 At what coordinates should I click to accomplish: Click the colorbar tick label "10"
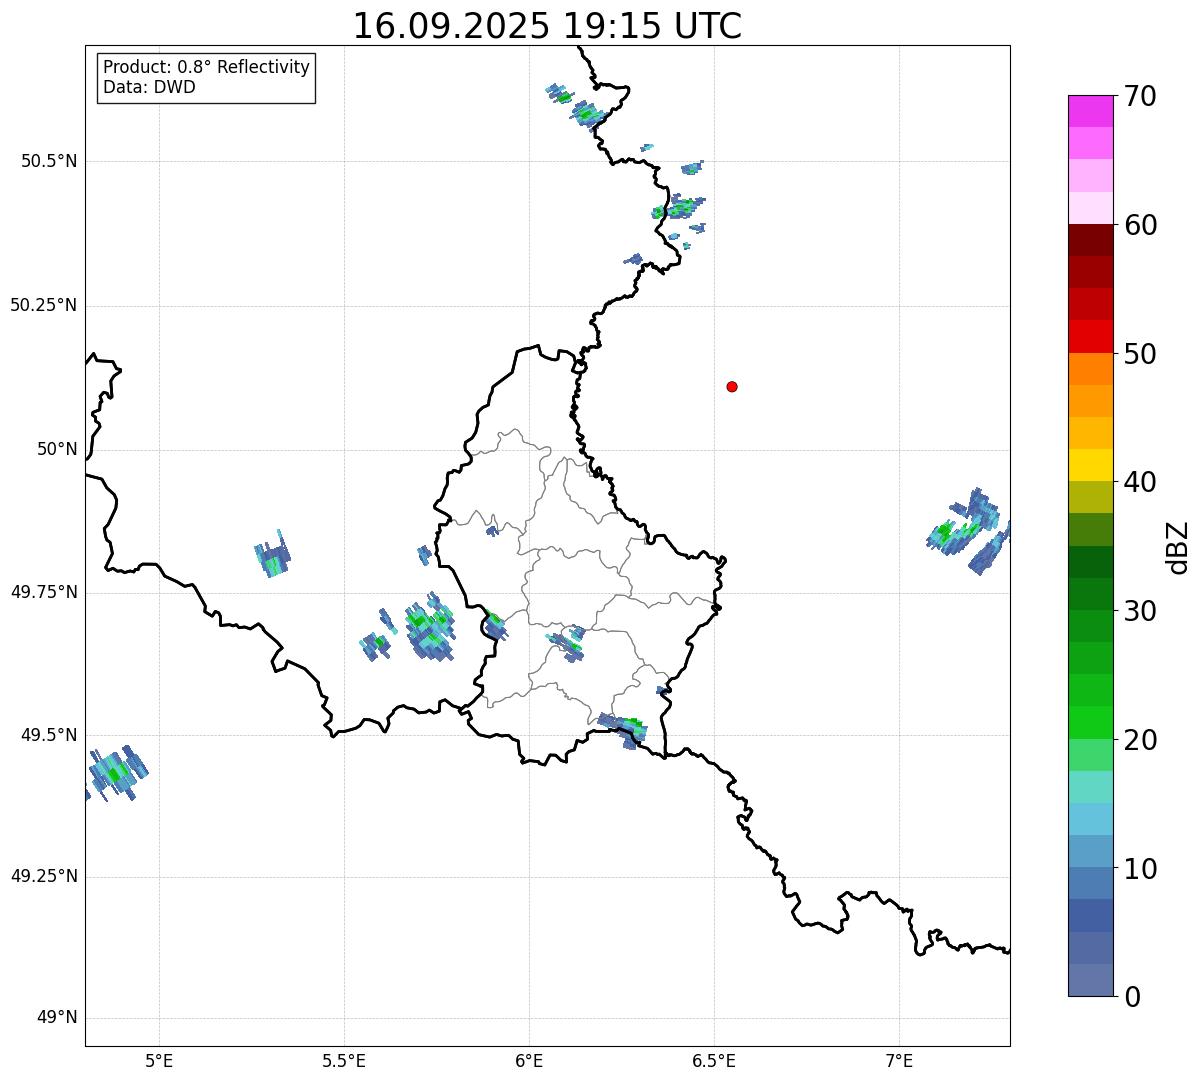click(1140, 869)
